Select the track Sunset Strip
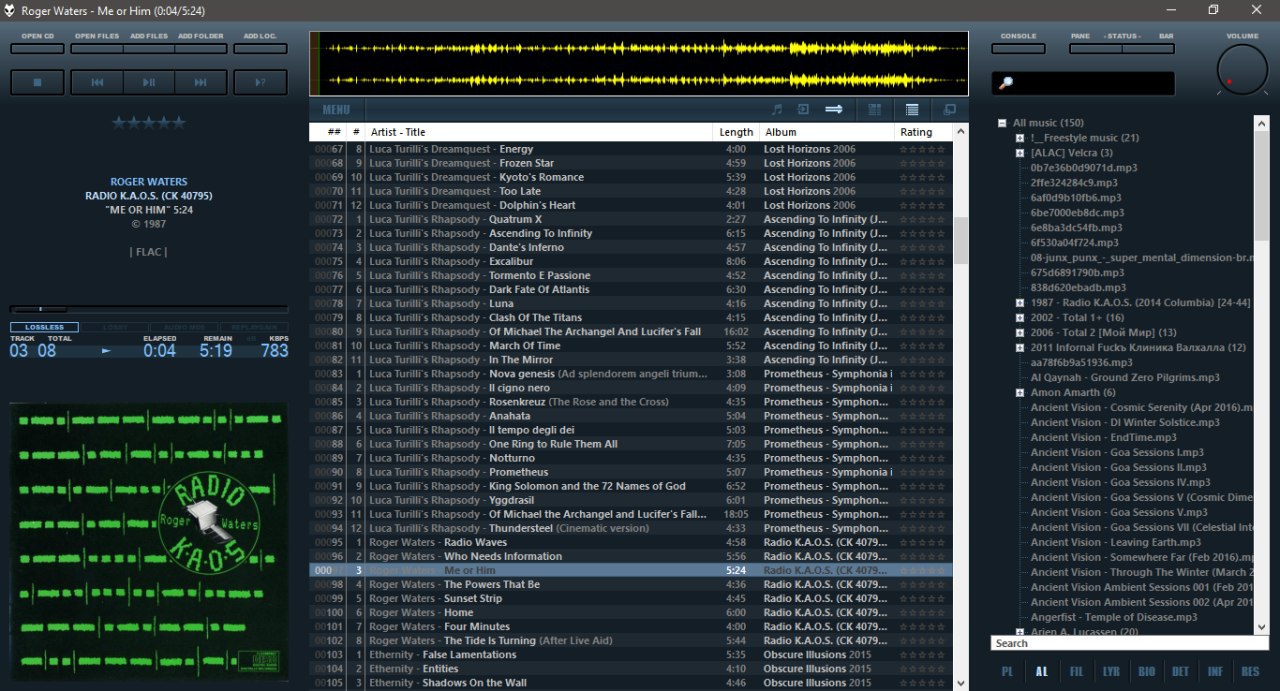The width and height of the screenshot is (1280, 691). [x=631, y=598]
